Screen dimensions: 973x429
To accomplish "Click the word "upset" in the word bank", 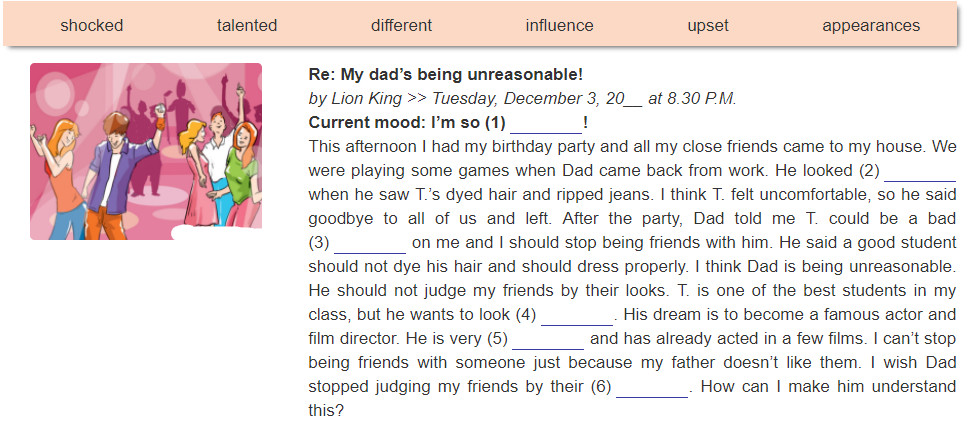I will tap(708, 25).
